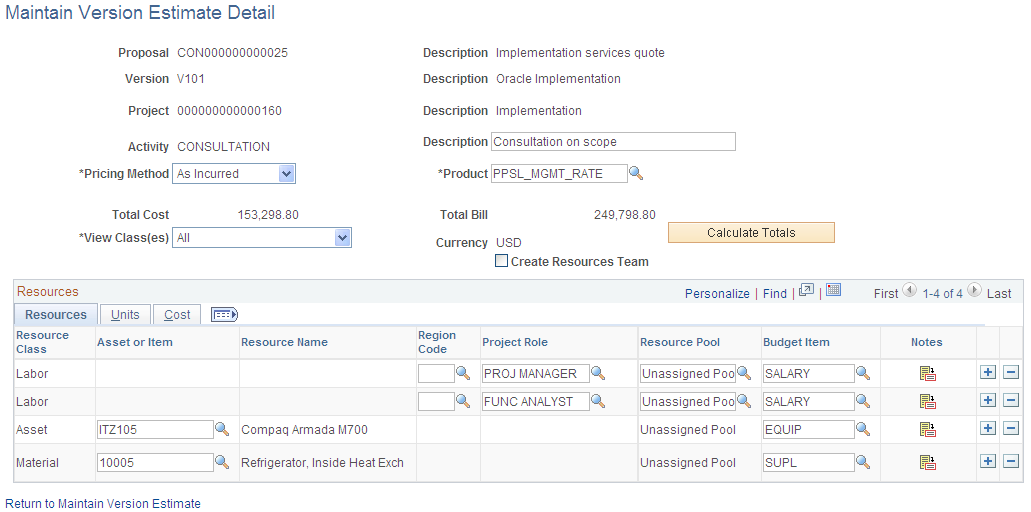Go to next rows arrow

click(974, 290)
